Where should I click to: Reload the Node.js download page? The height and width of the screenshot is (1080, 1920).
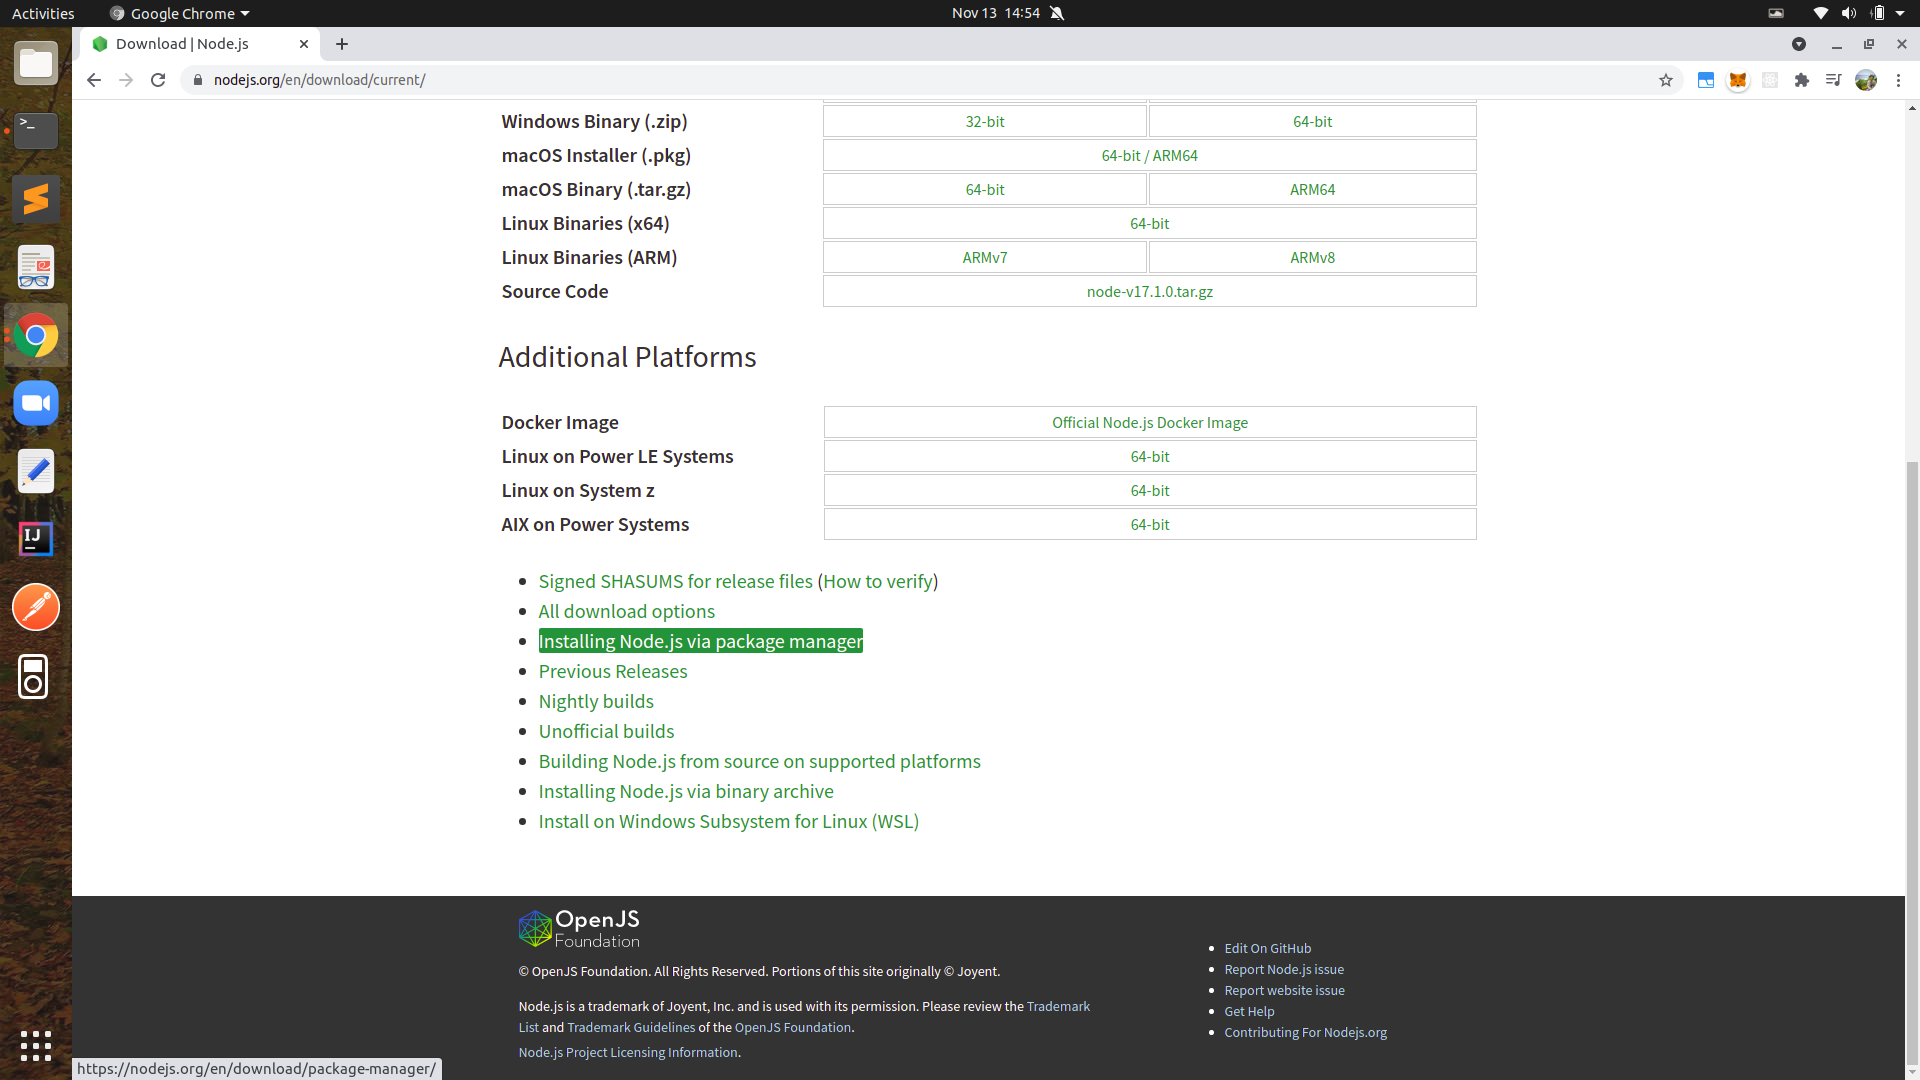(158, 80)
